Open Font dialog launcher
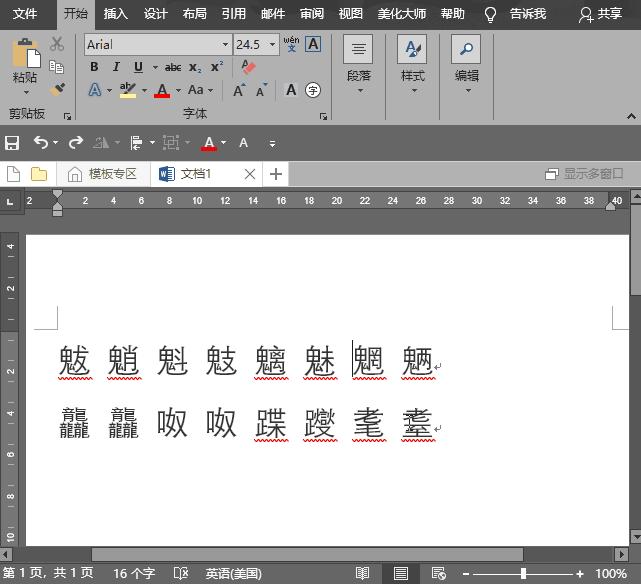This screenshot has height=584, width=641. (323, 116)
